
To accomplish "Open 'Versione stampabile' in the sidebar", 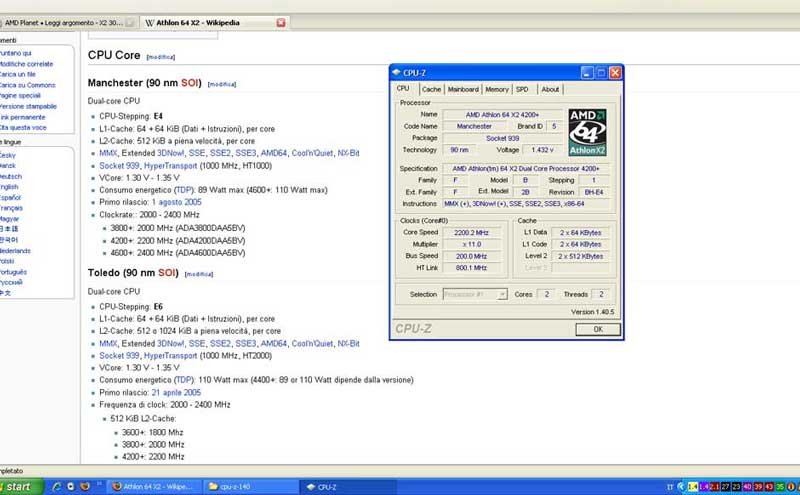I will coord(28,107).
